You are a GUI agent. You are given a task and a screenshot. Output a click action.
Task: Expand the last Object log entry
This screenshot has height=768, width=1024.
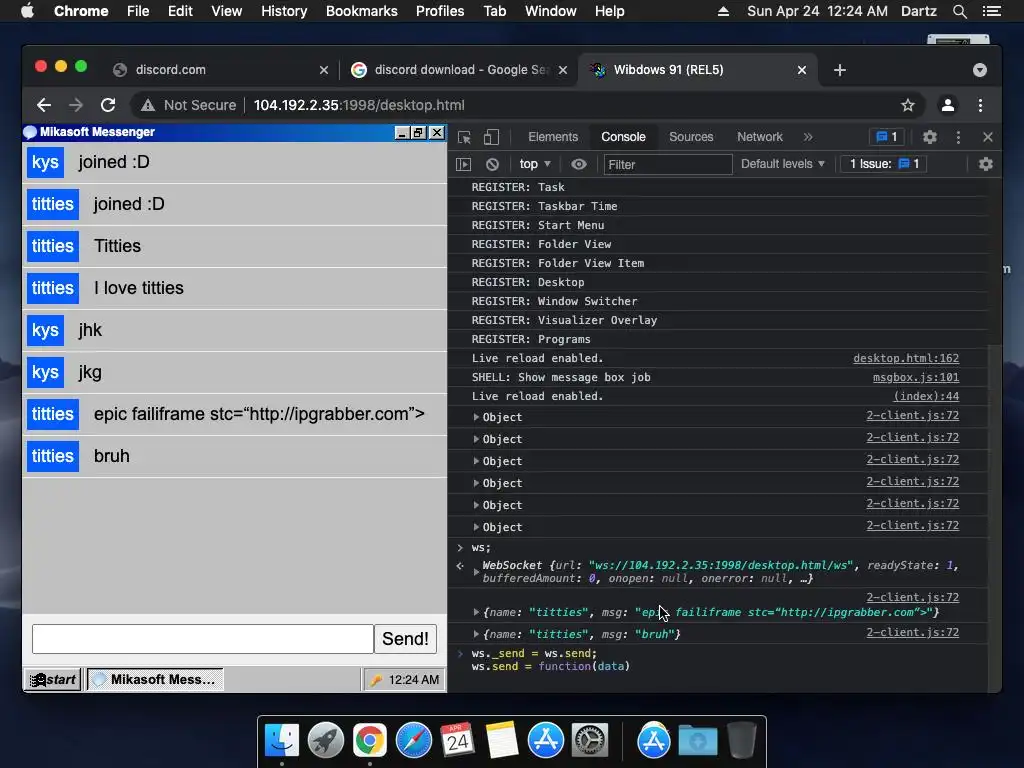(476, 527)
